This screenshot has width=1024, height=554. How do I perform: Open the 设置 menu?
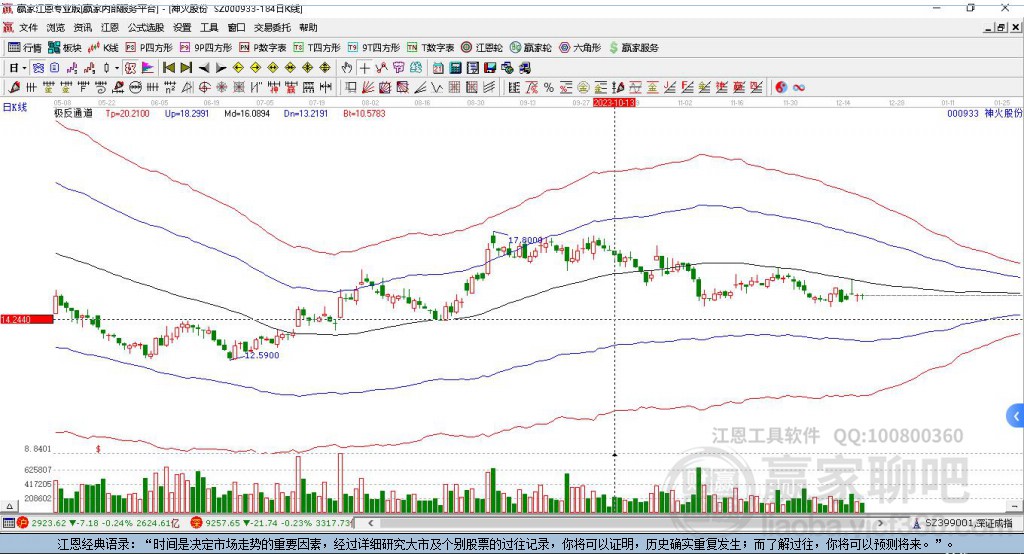(182, 27)
